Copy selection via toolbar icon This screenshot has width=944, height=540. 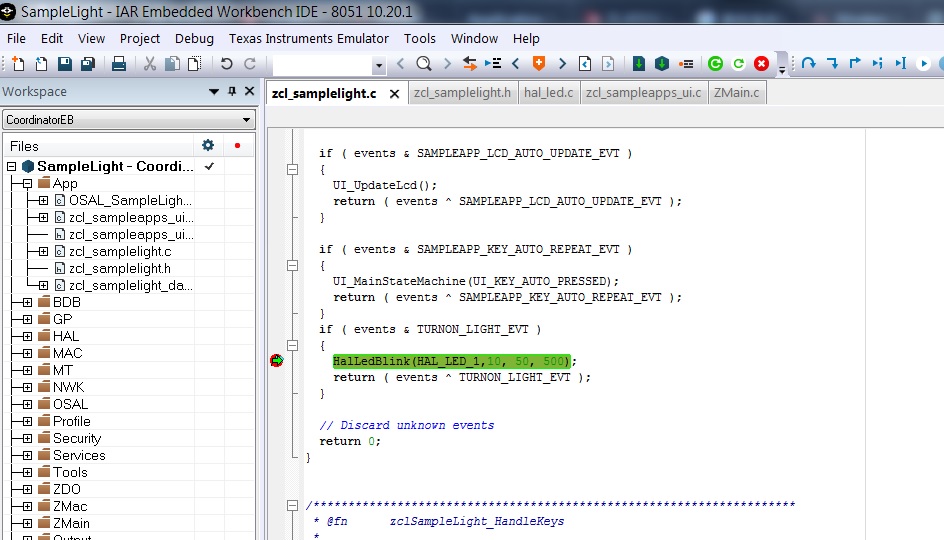pyautogui.click(x=172, y=63)
